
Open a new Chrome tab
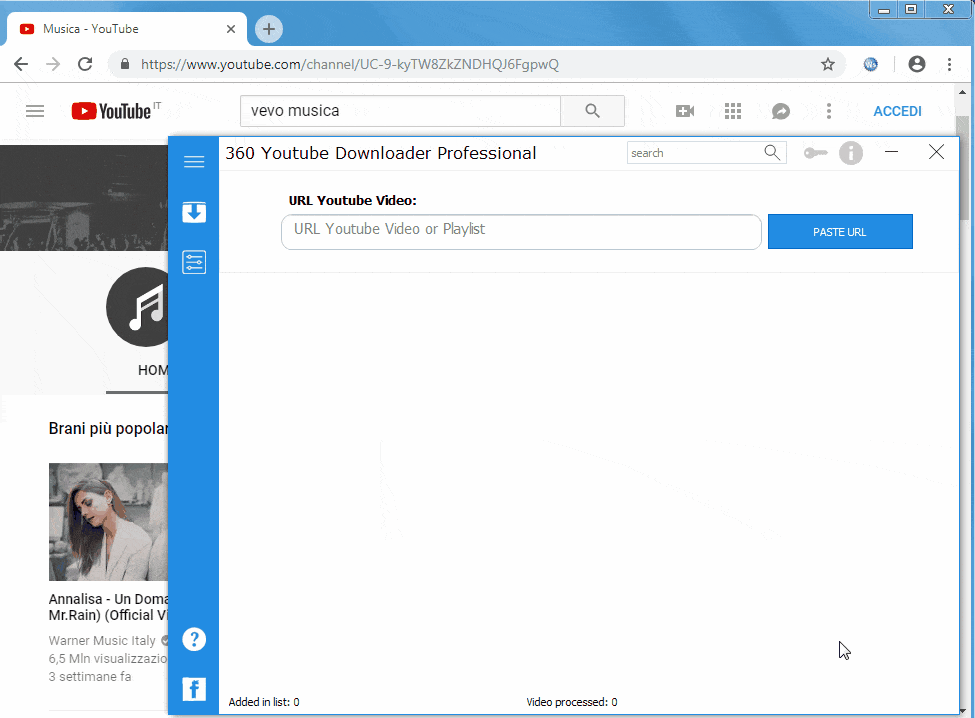[269, 29]
